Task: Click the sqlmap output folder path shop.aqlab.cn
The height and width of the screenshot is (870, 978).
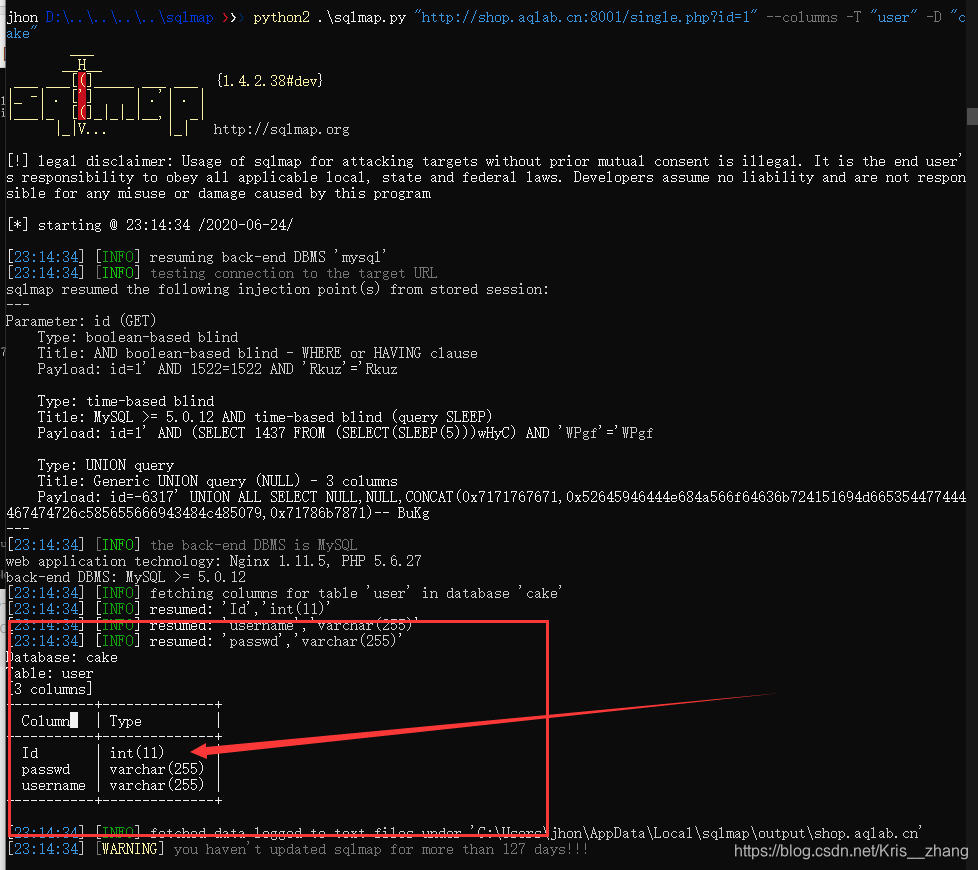Action: coord(695,833)
